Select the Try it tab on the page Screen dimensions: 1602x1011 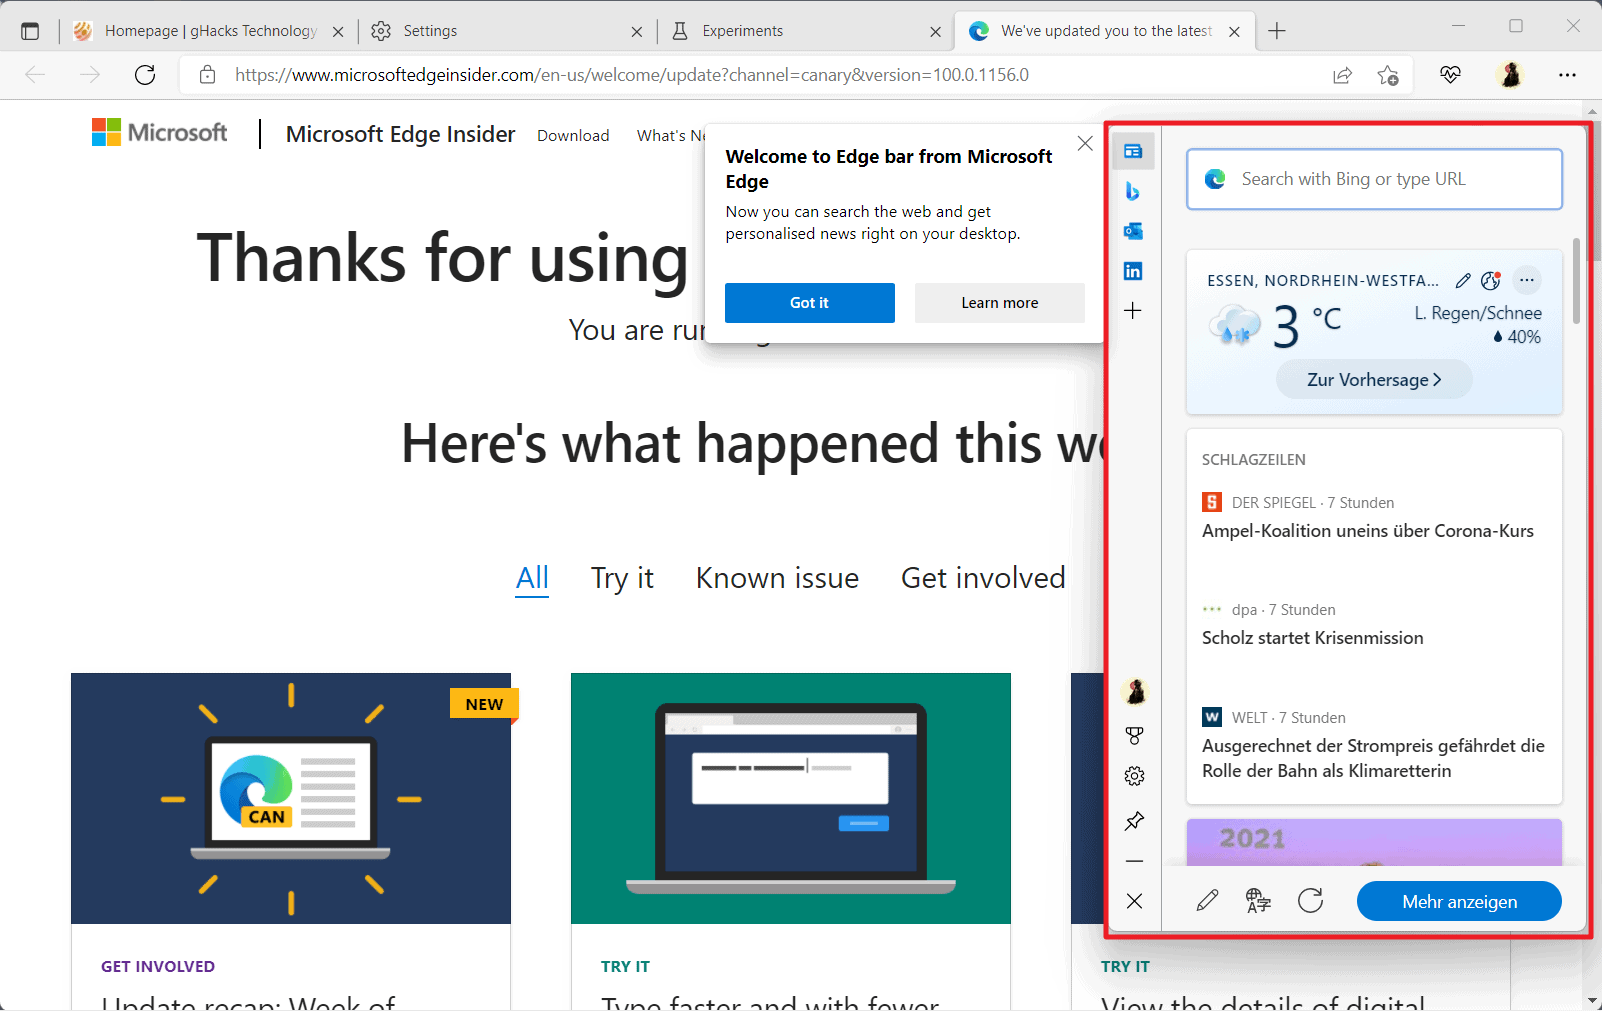click(622, 578)
